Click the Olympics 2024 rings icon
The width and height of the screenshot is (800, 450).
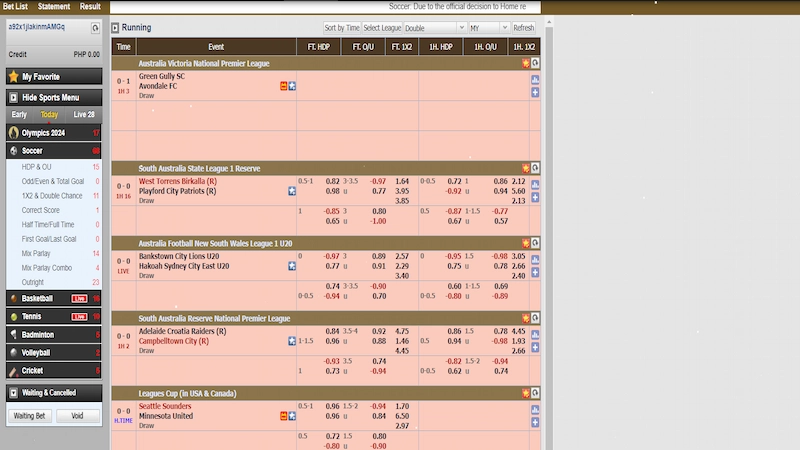[x=13, y=133]
